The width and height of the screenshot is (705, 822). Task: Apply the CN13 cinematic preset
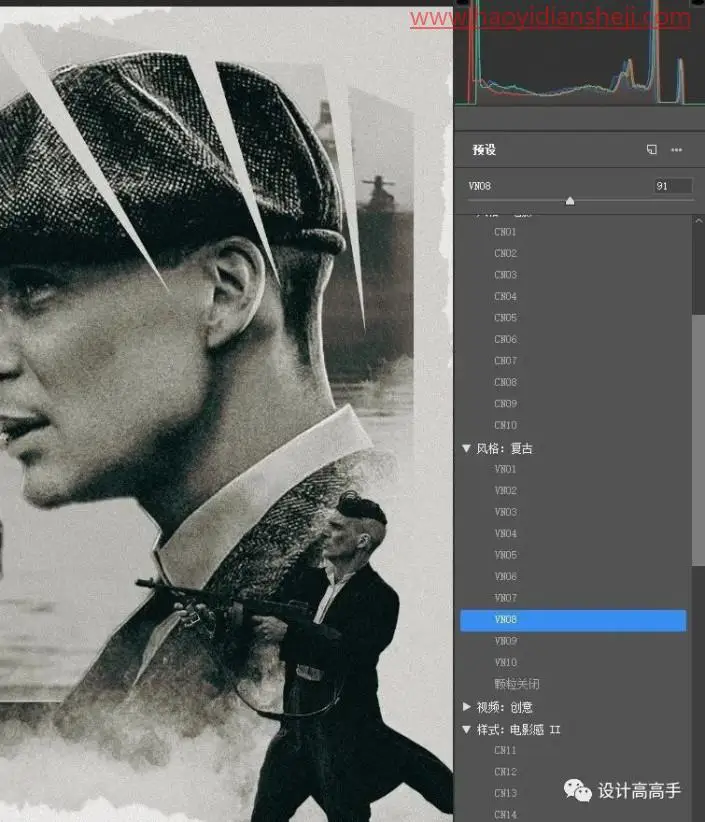505,794
